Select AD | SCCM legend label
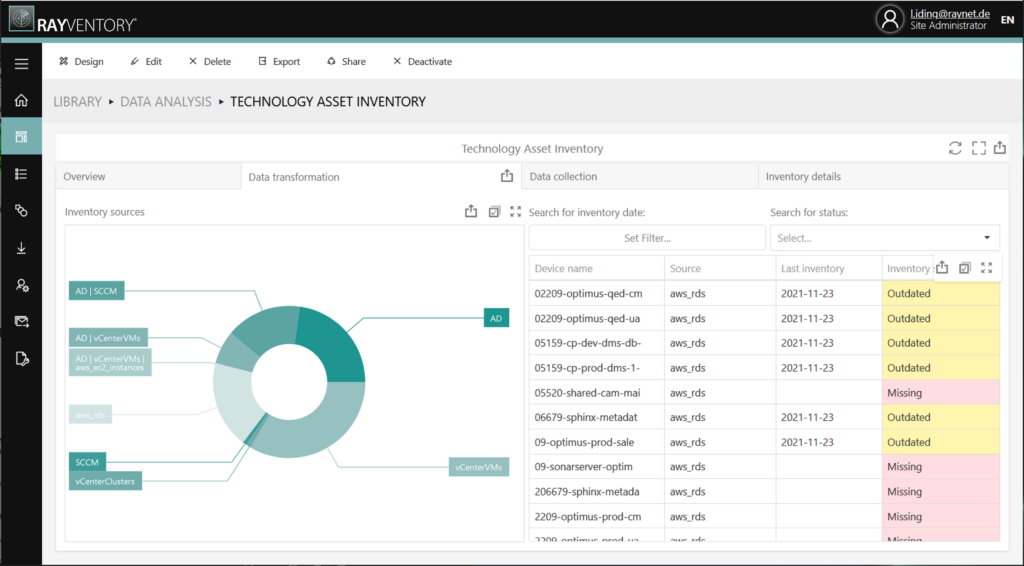The width and height of the screenshot is (1024, 566). pyautogui.click(x=97, y=291)
